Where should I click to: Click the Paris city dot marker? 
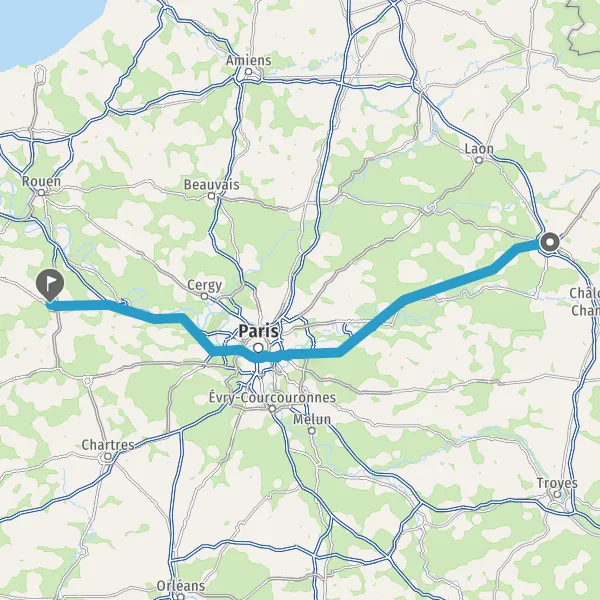(x=258, y=348)
